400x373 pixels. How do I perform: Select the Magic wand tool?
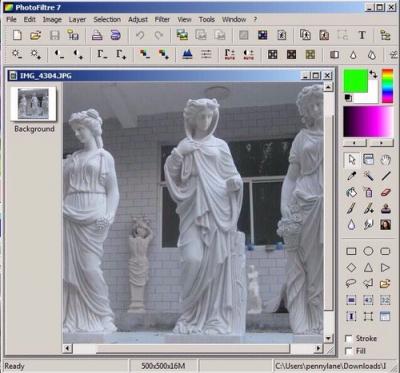point(368,176)
